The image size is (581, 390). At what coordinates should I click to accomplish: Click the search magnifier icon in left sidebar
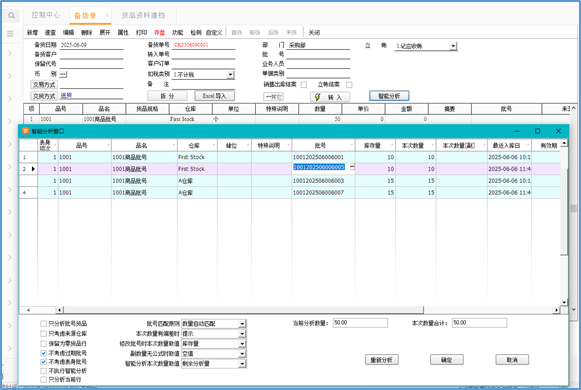(11, 16)
